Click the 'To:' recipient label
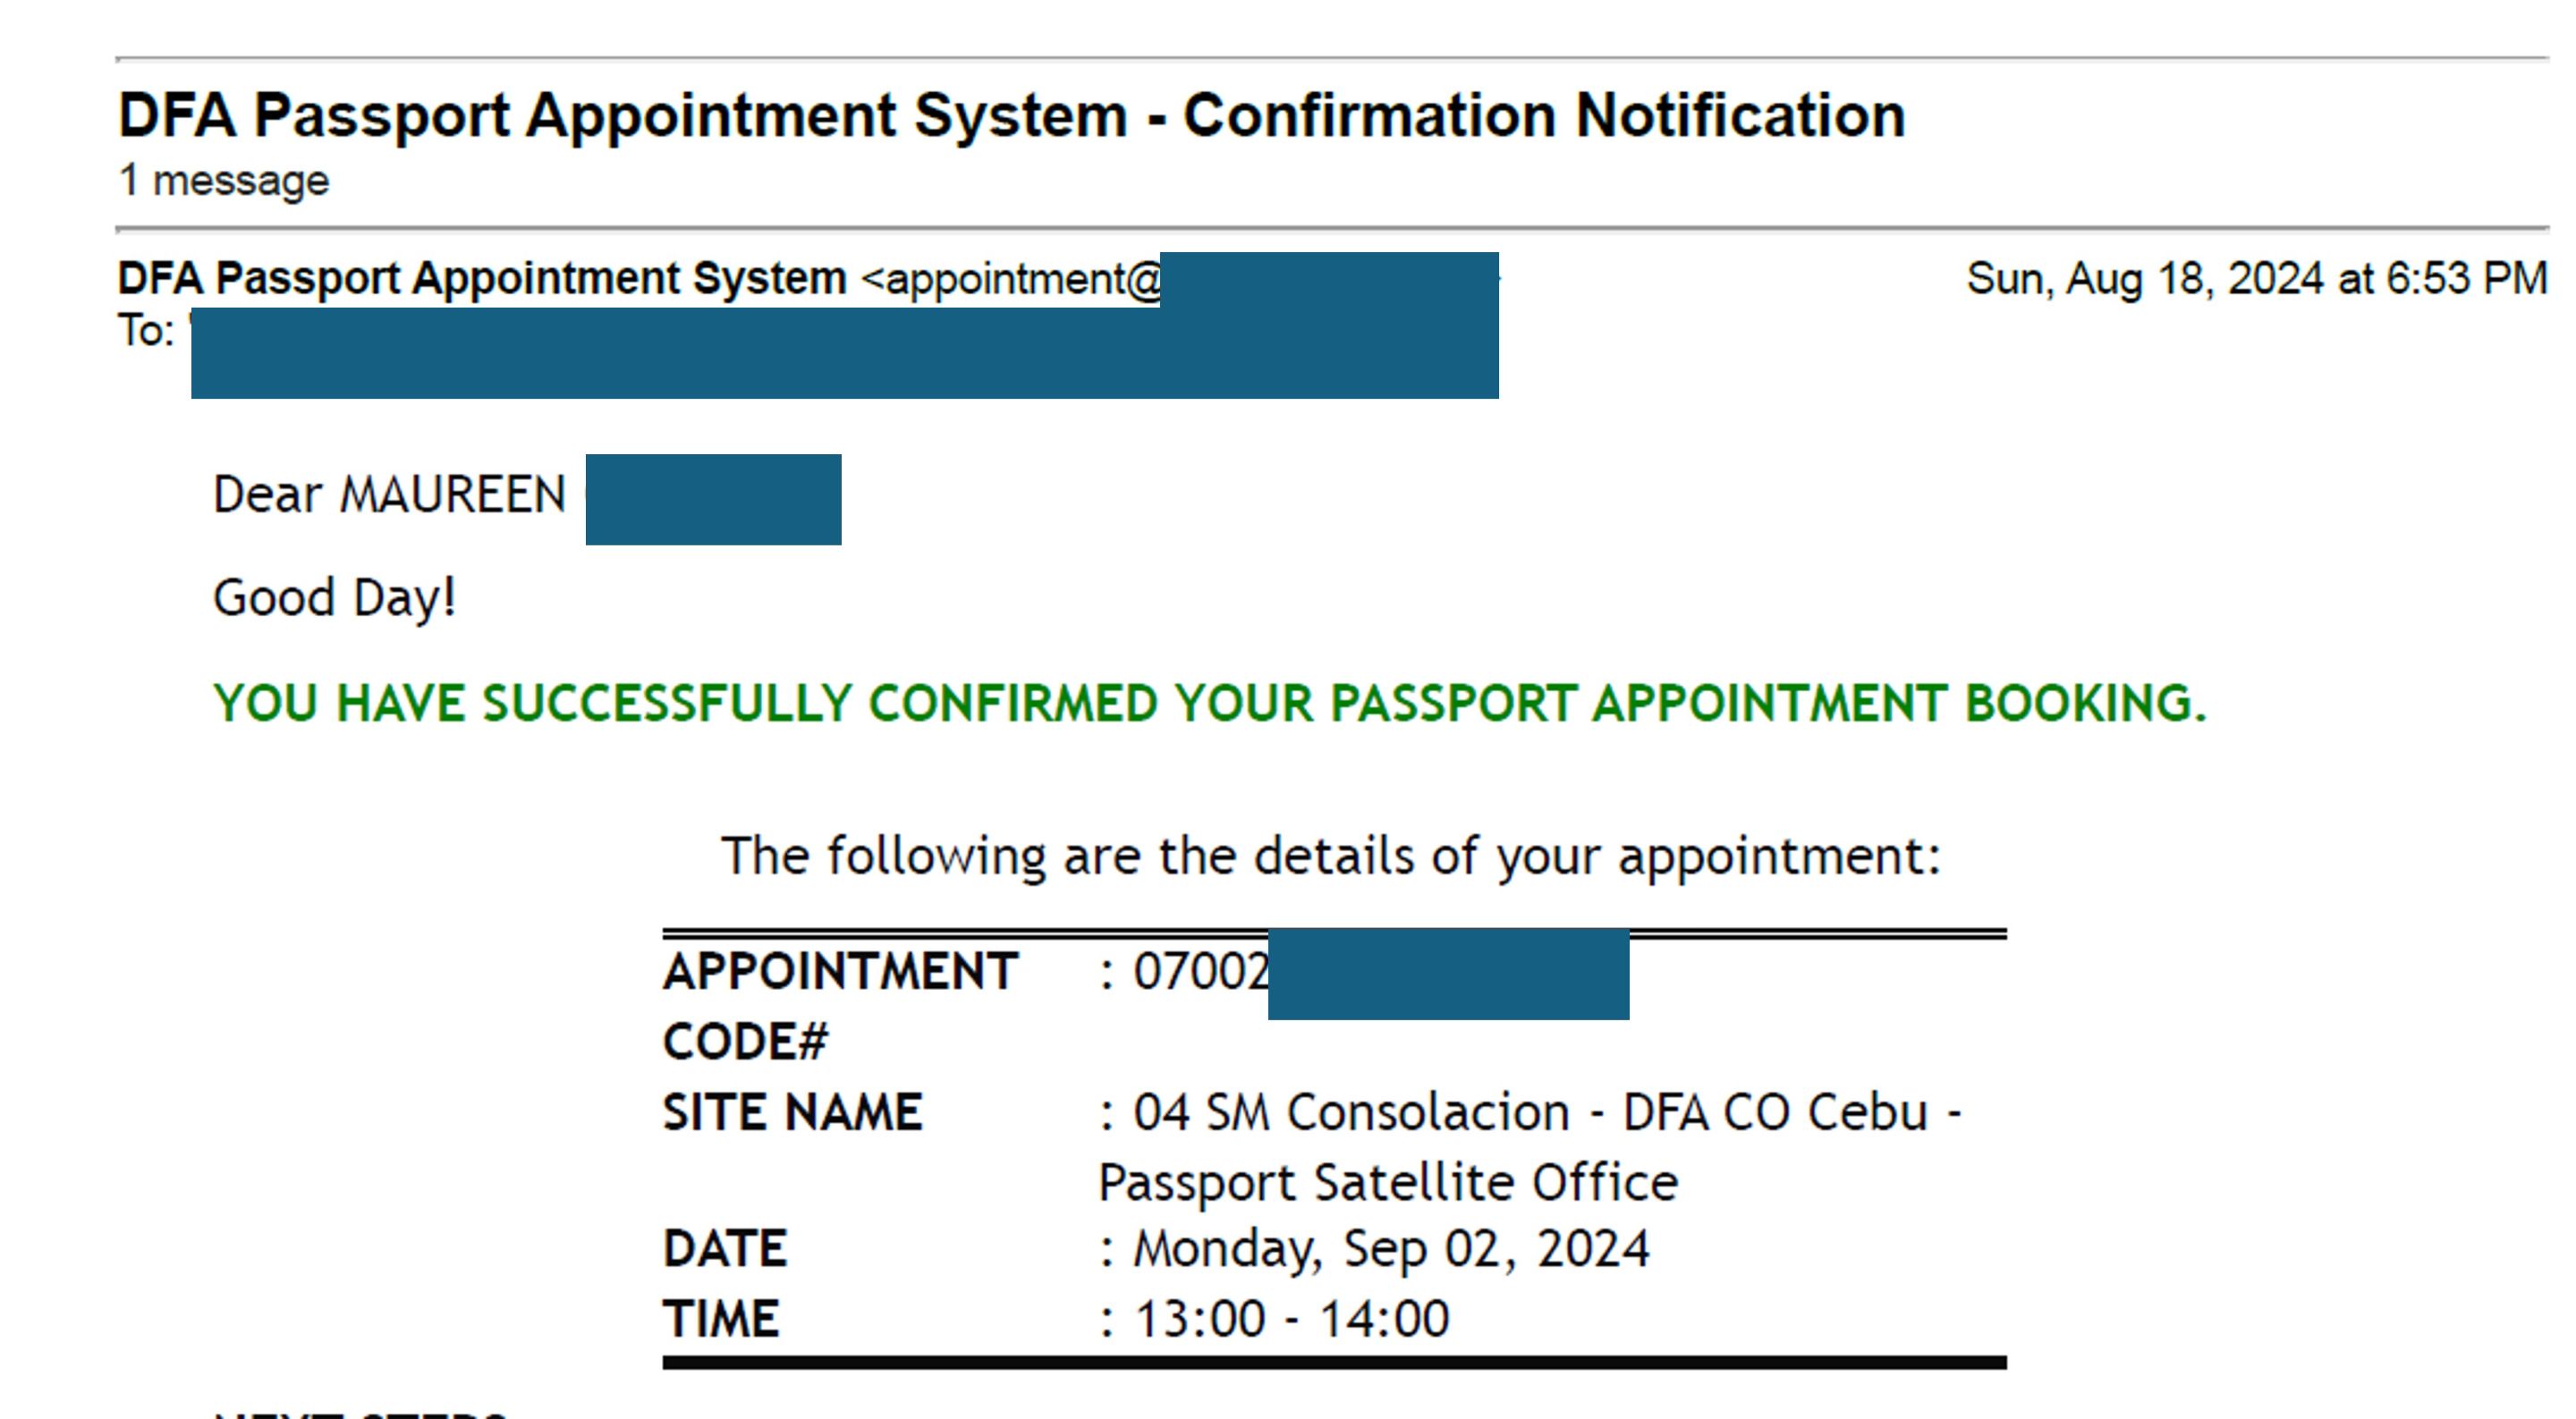 click(146, 331)
